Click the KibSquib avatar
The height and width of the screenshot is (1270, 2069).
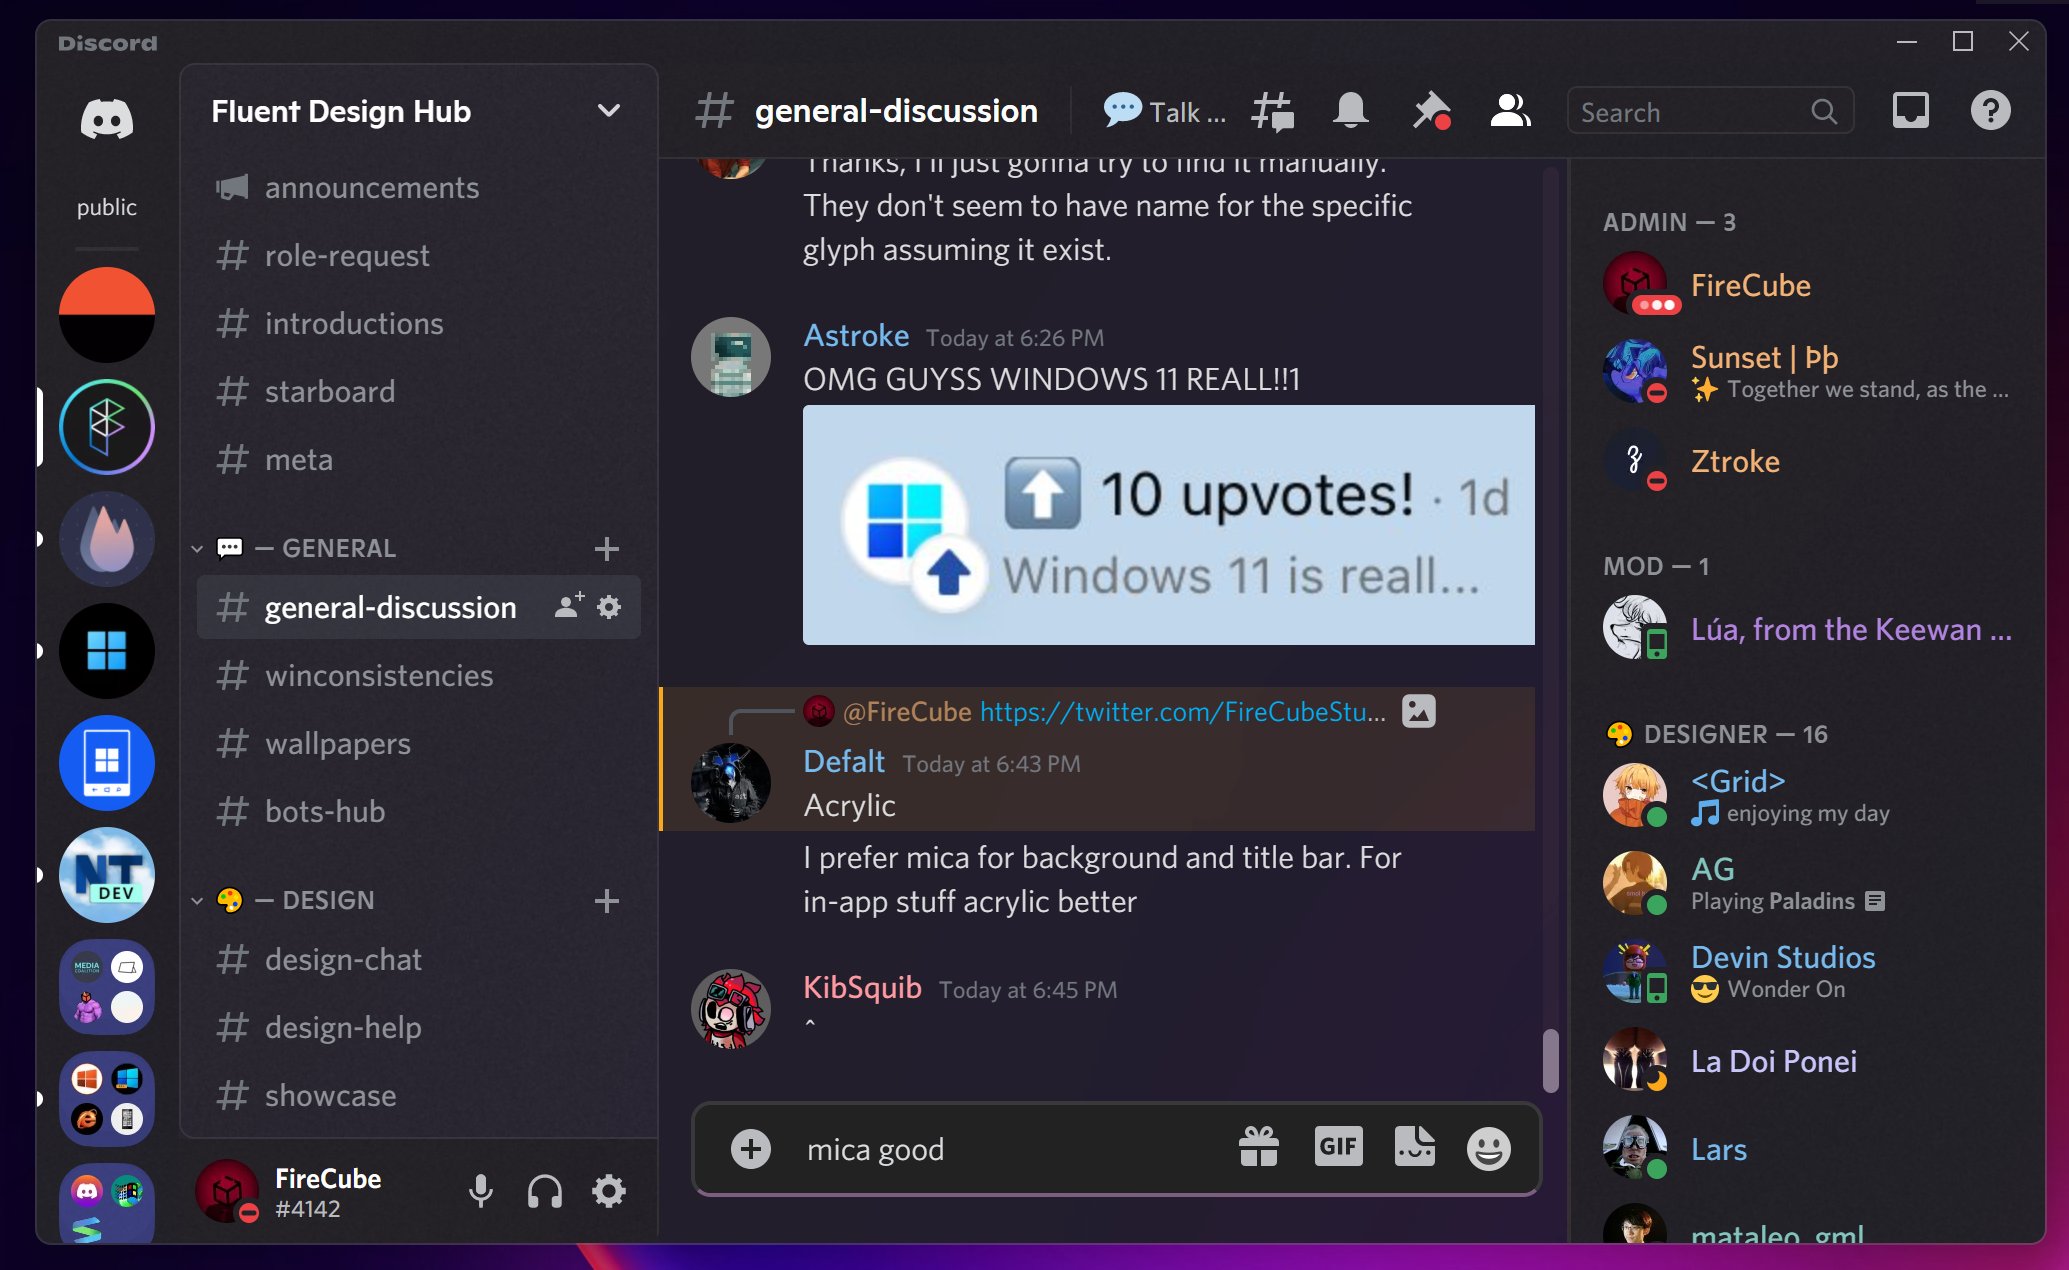[731, 1008]
